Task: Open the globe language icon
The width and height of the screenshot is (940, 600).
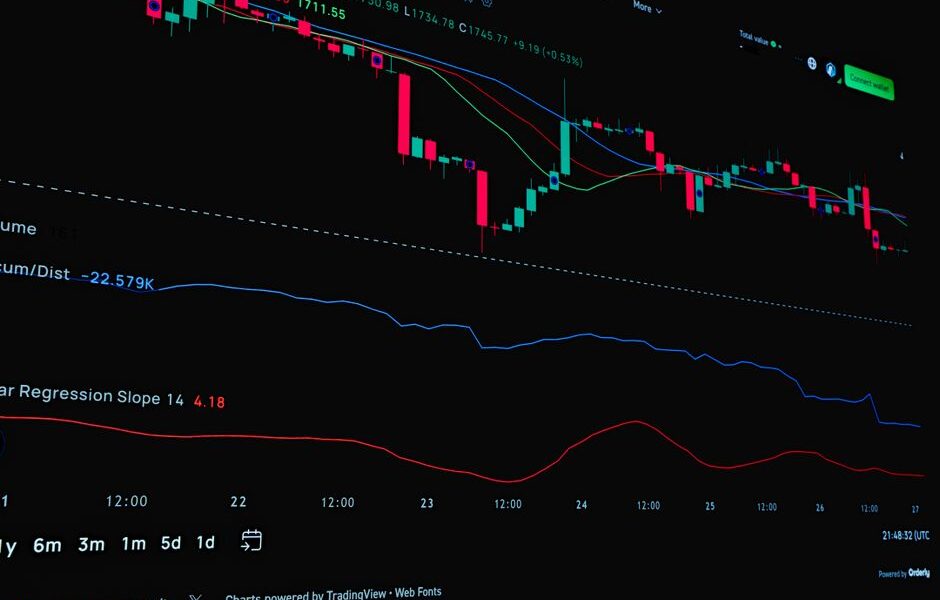Action: [812, 63]
